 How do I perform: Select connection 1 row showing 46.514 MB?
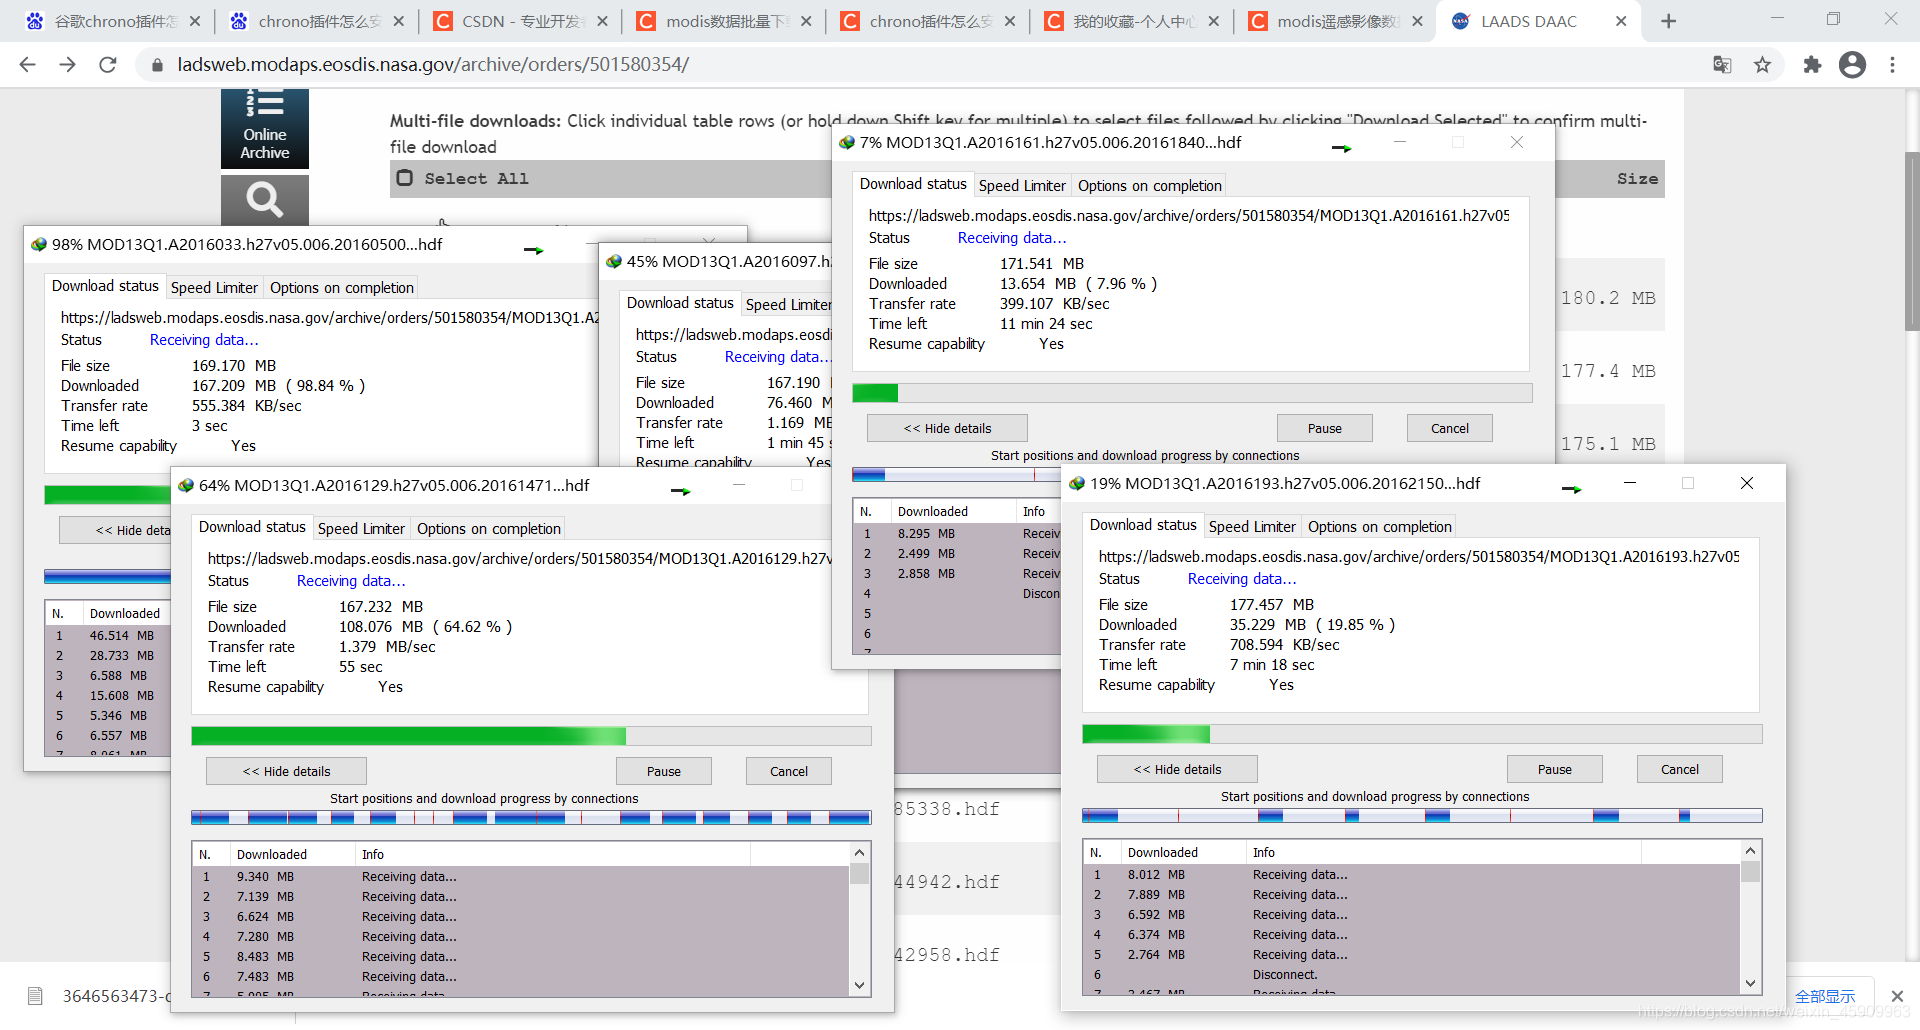(108, 635)
